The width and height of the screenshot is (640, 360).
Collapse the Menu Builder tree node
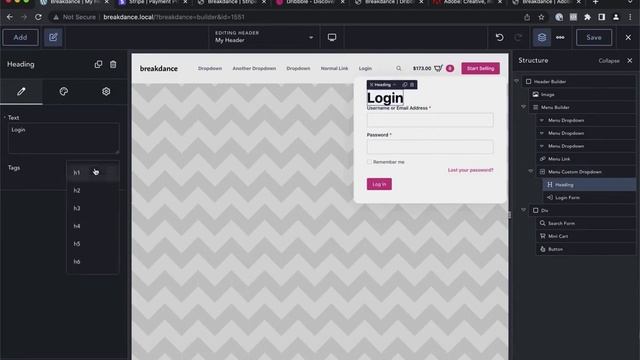click(x=524, y=107)
